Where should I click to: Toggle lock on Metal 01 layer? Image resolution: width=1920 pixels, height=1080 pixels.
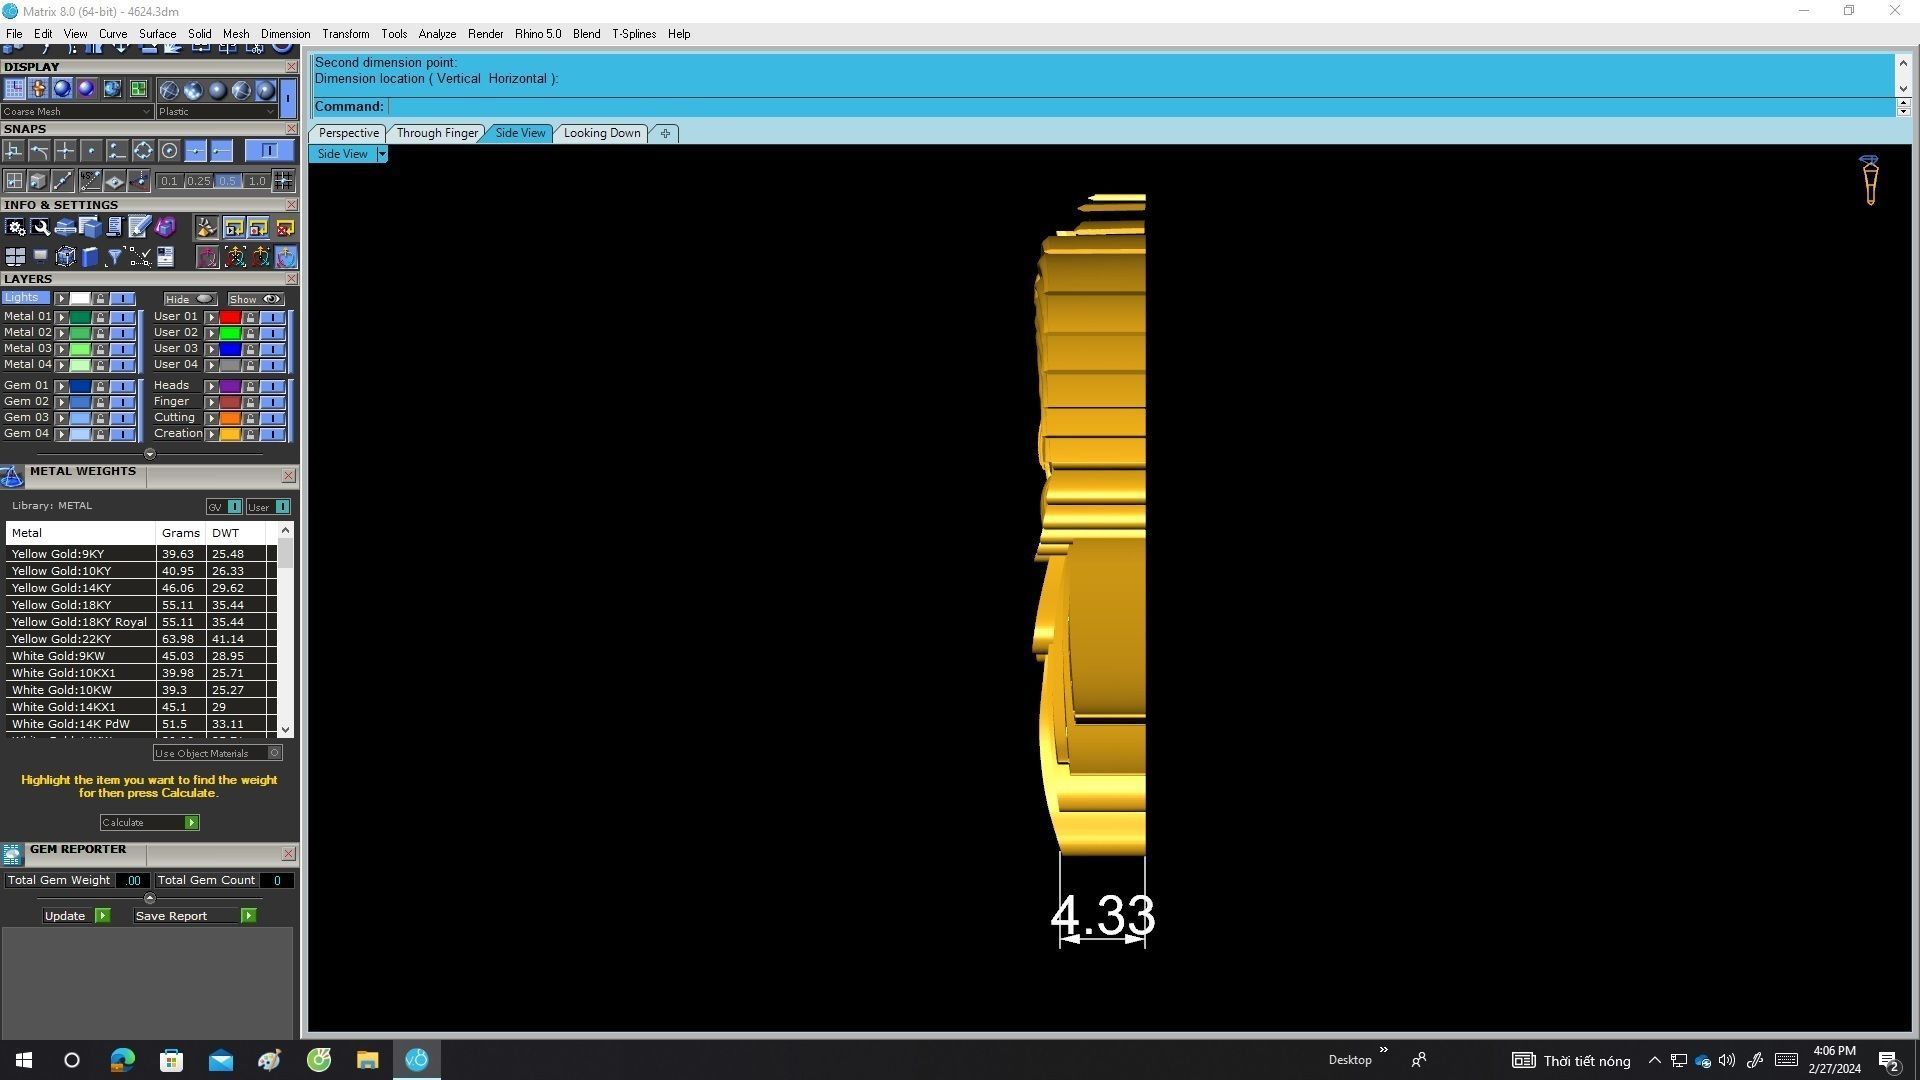coord(100,317)
